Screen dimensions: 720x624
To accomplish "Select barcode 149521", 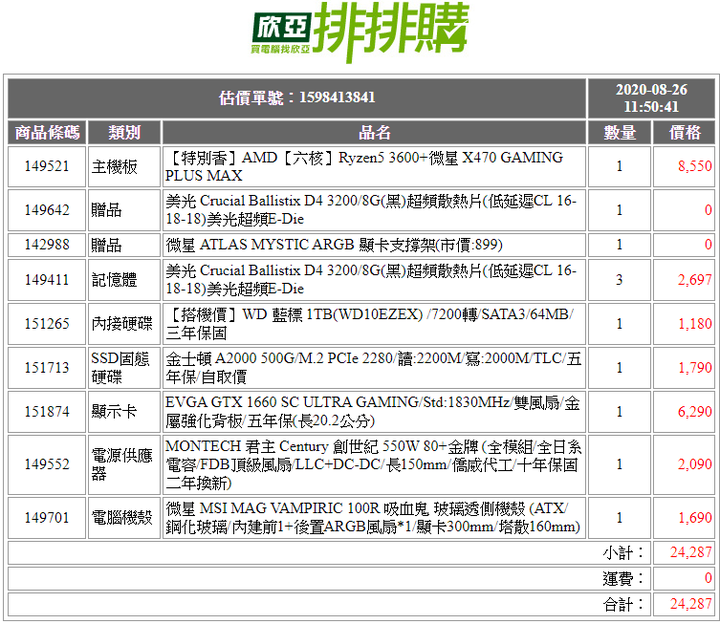I will click(x=47, y=166).
